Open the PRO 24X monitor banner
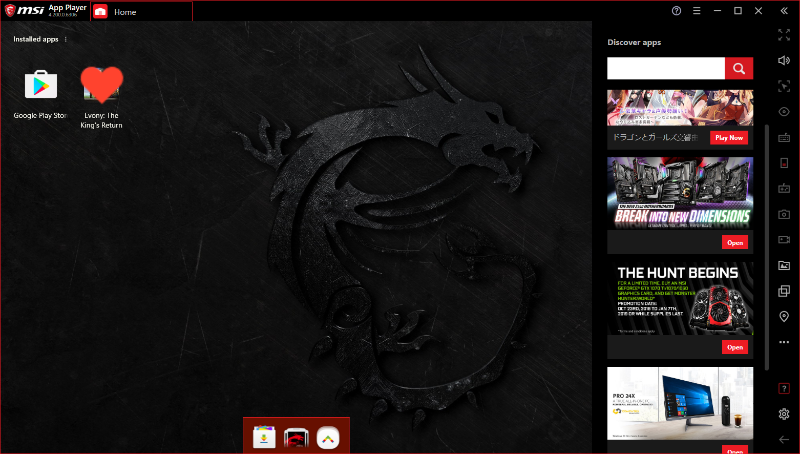The width and height of the screenshot is (800, 454). point(680,403)
